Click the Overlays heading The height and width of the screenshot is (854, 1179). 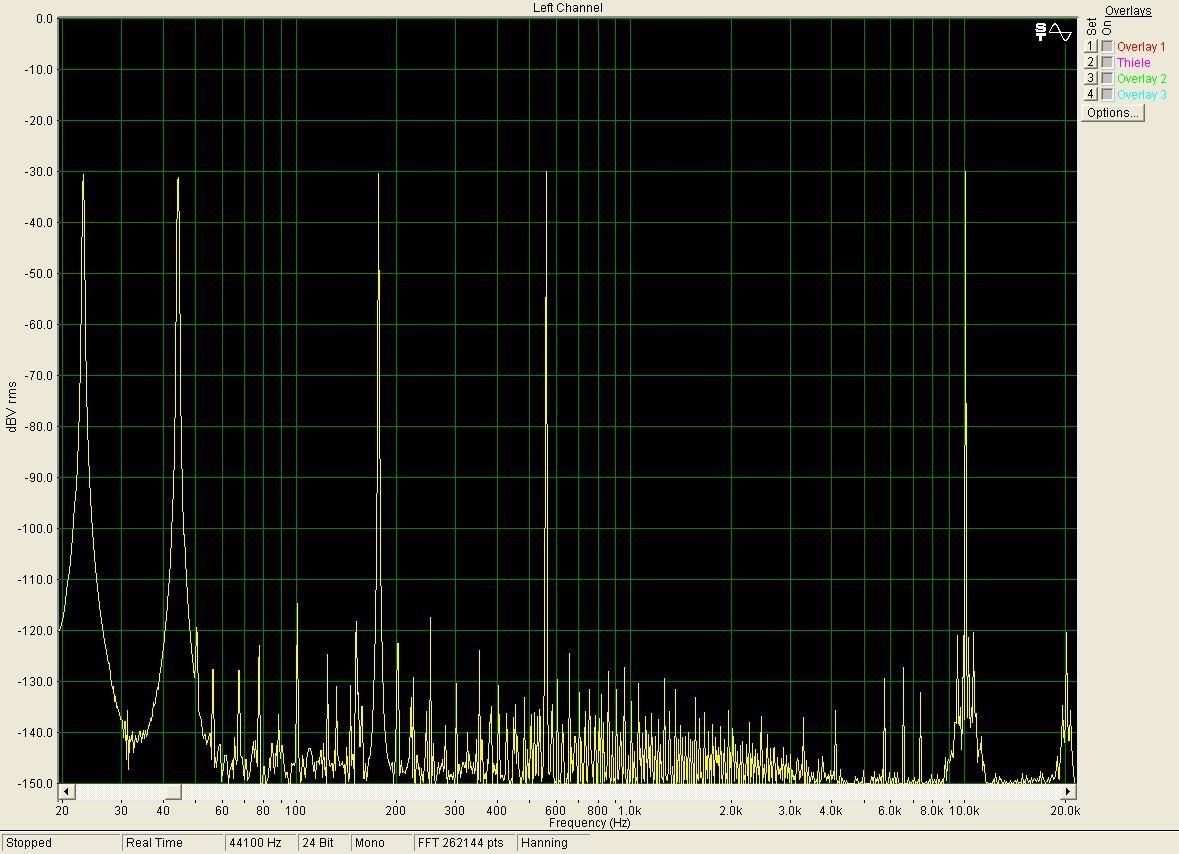1128,11
